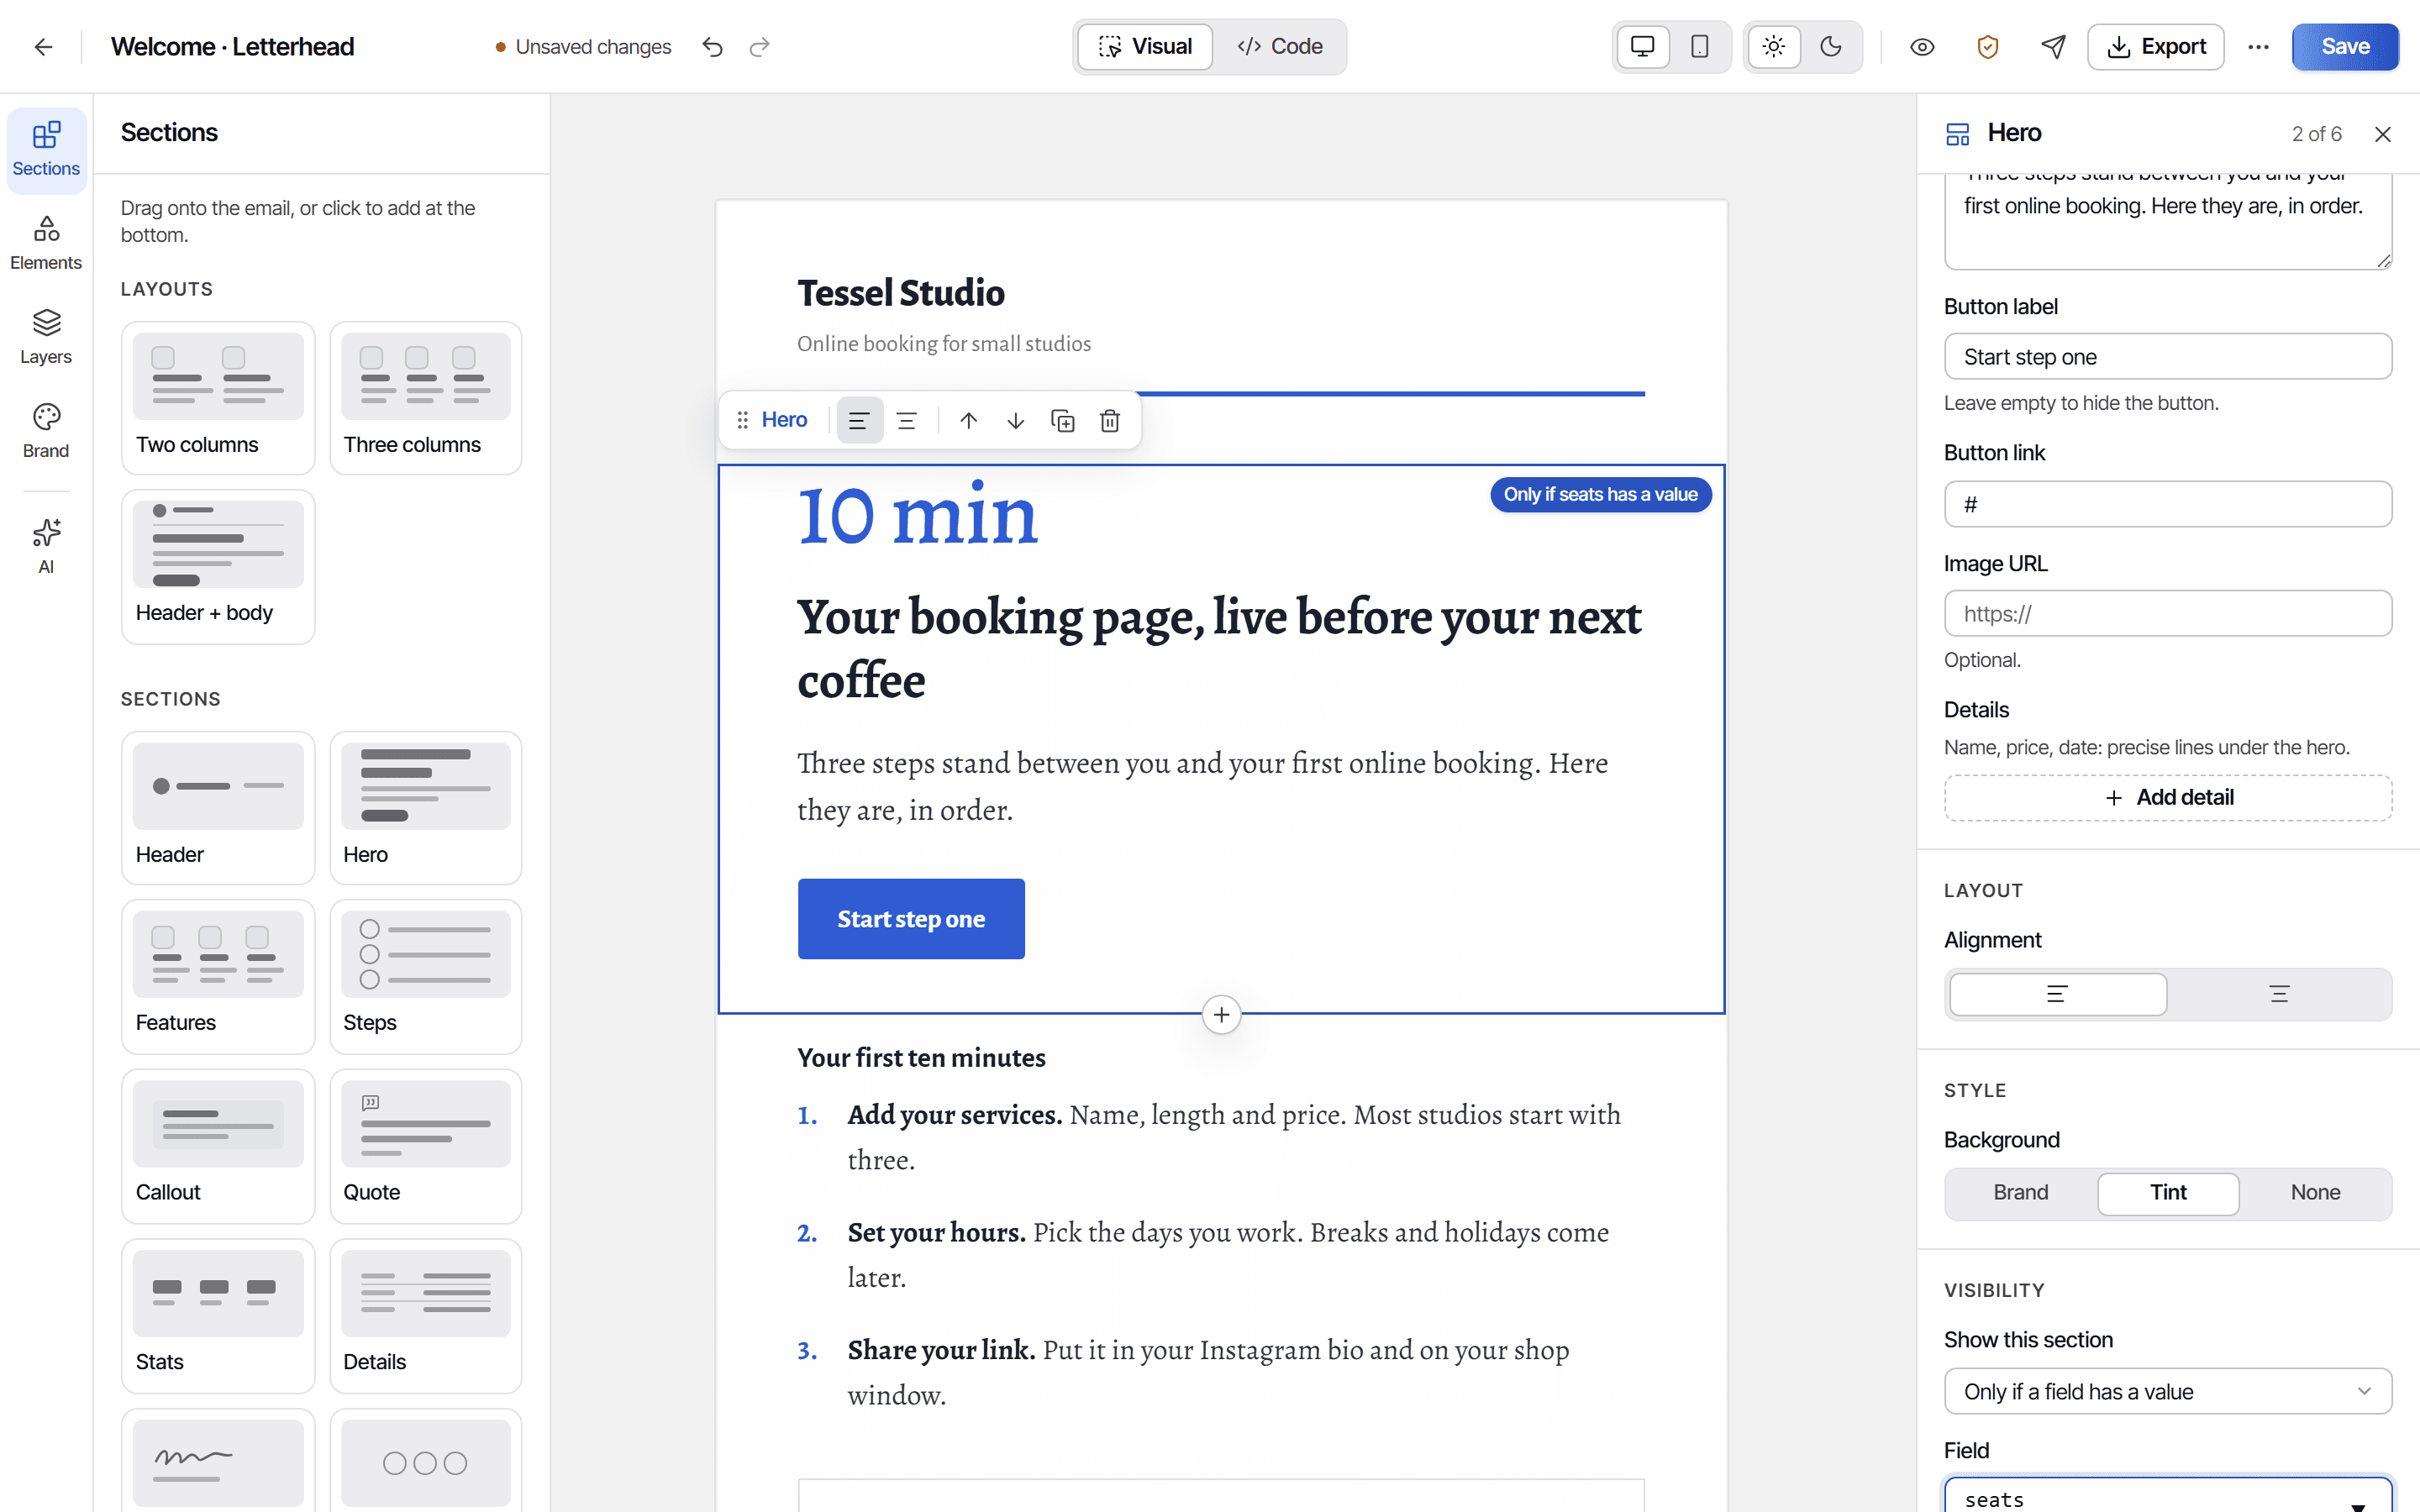Set center alignment in Hero floating toolbar
The height and width of the screenshot is (1512, 2420).
(907, 420)
